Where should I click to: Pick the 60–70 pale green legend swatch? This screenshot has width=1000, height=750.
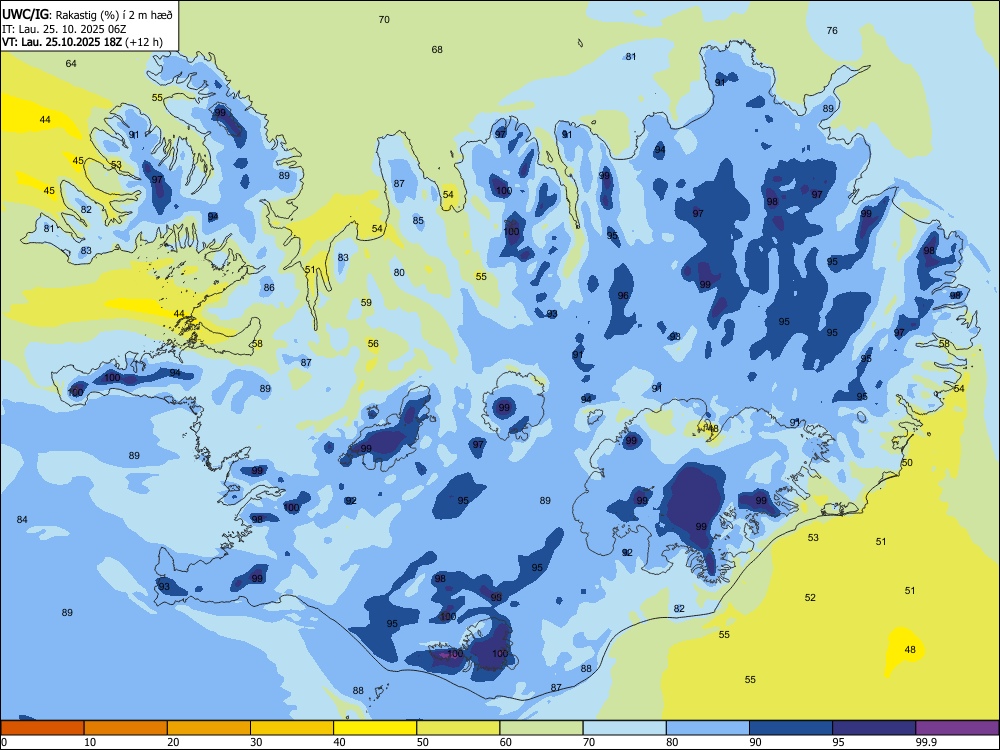pos(541,728)
